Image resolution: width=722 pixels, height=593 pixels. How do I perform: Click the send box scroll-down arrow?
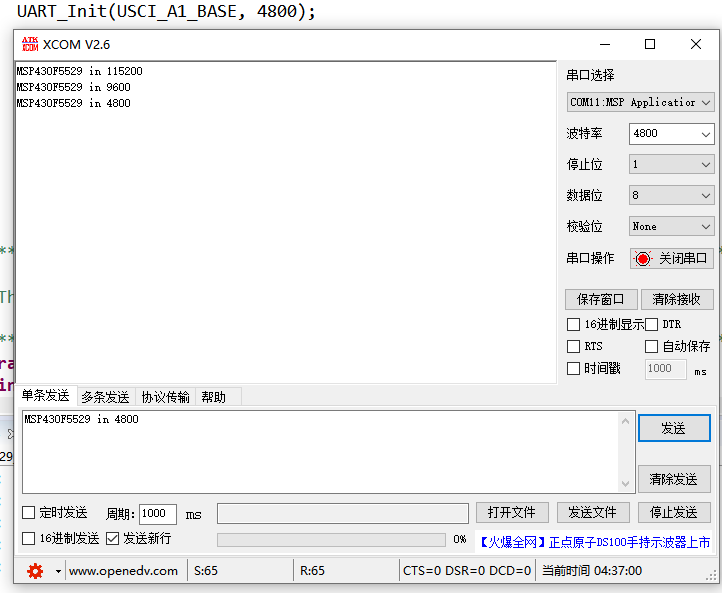625,483
